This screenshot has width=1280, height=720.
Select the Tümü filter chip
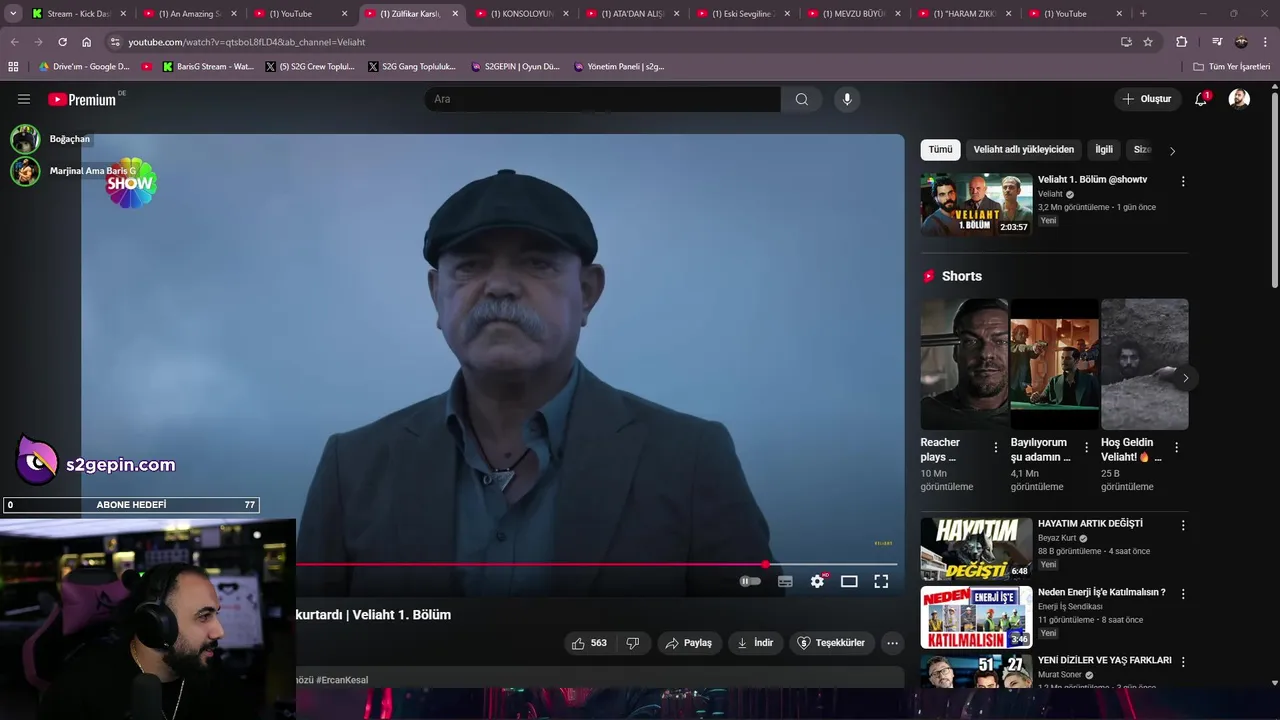pos(940,150)
